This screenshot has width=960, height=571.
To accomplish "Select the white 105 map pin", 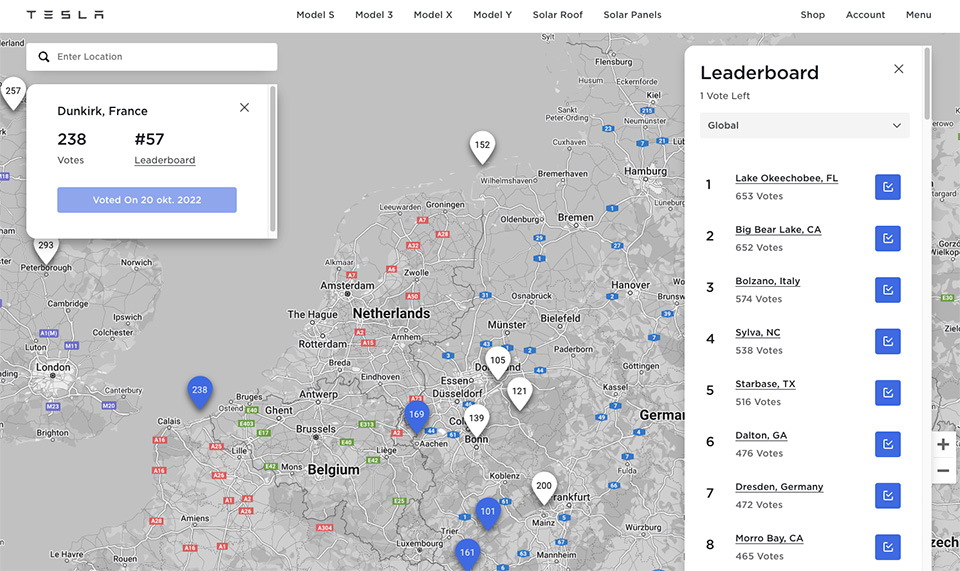I will [498, 362].
